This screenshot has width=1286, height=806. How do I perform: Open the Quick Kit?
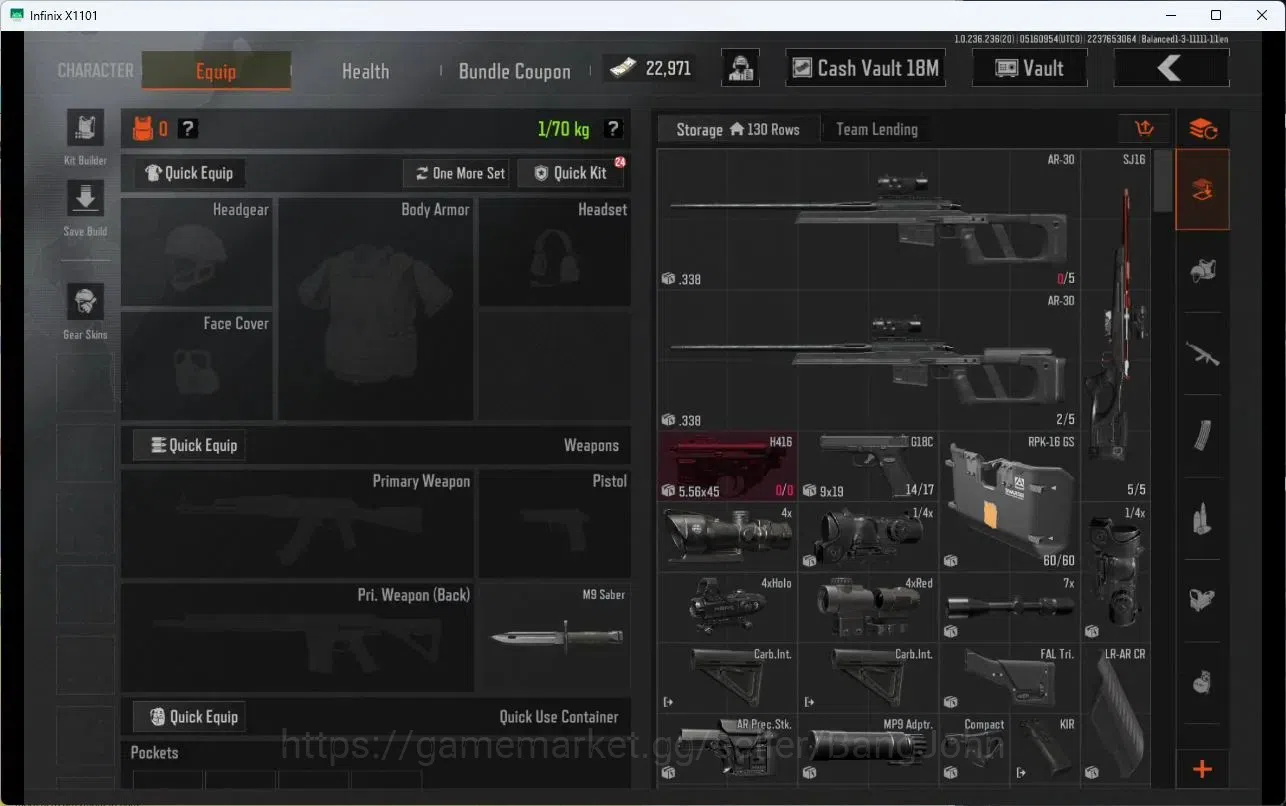(x=570, y=173)
